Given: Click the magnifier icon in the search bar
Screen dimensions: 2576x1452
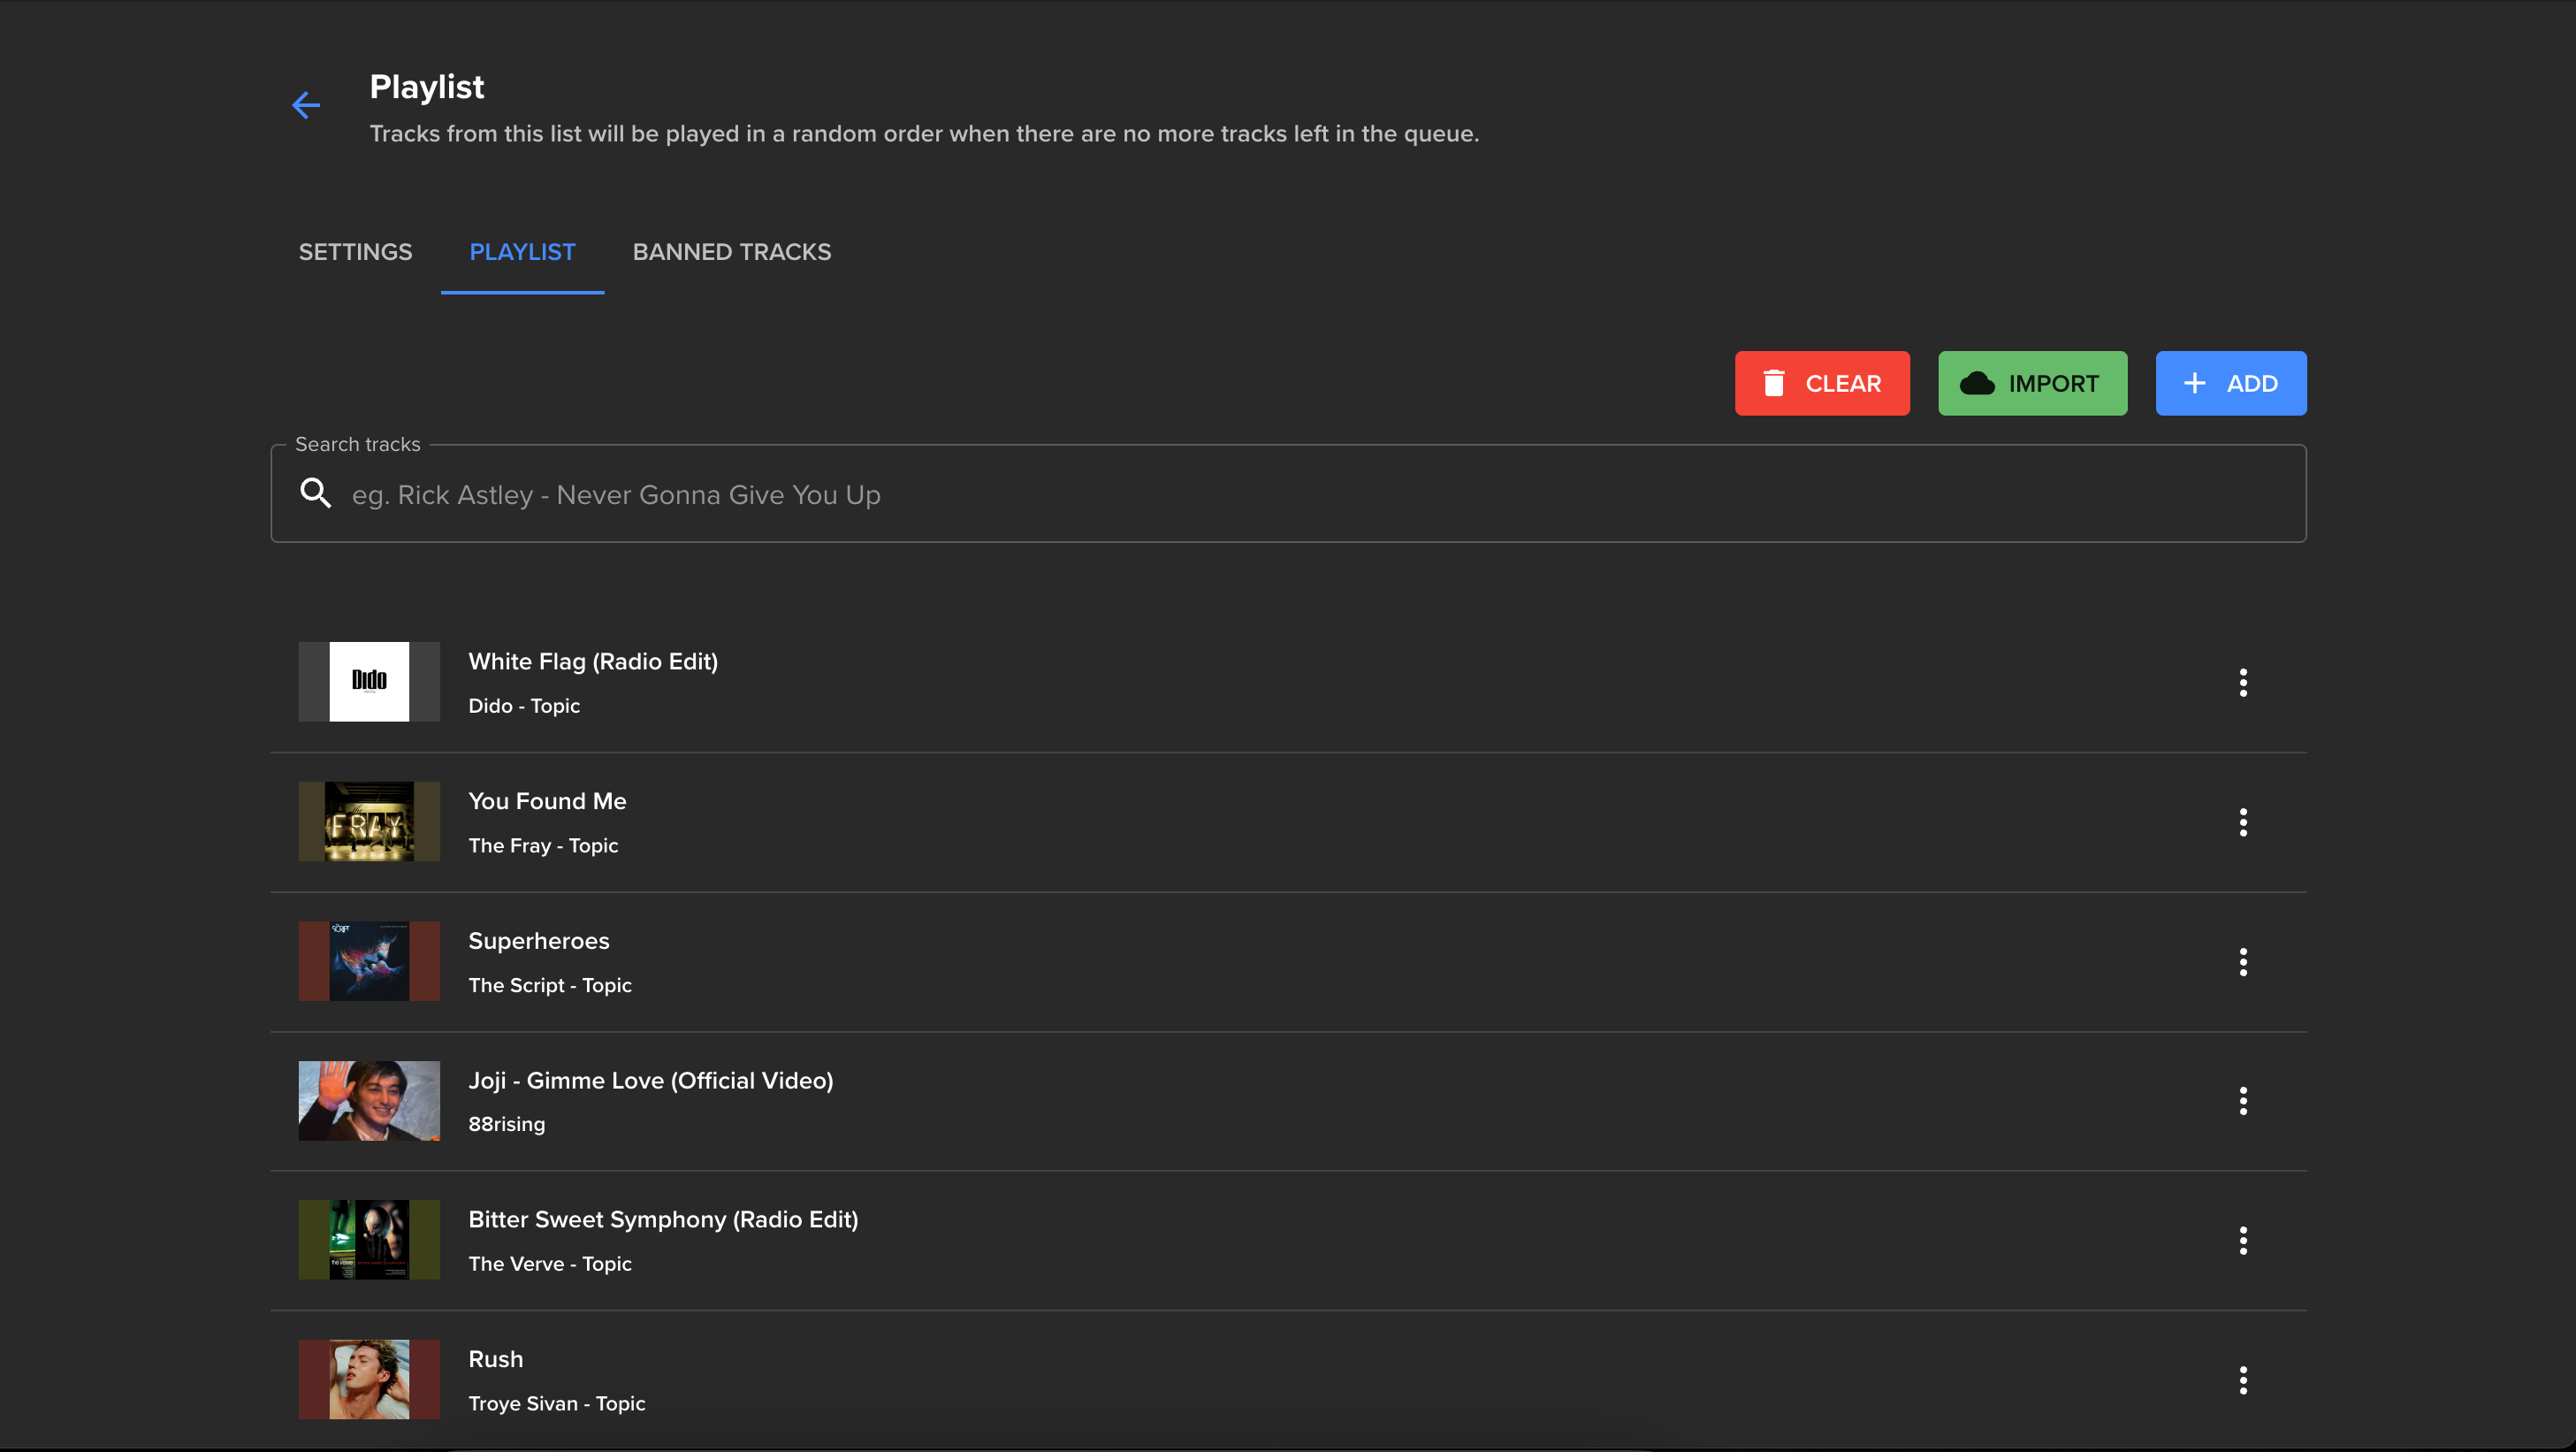Looking at the screenshot, I should tap(315, 493).
